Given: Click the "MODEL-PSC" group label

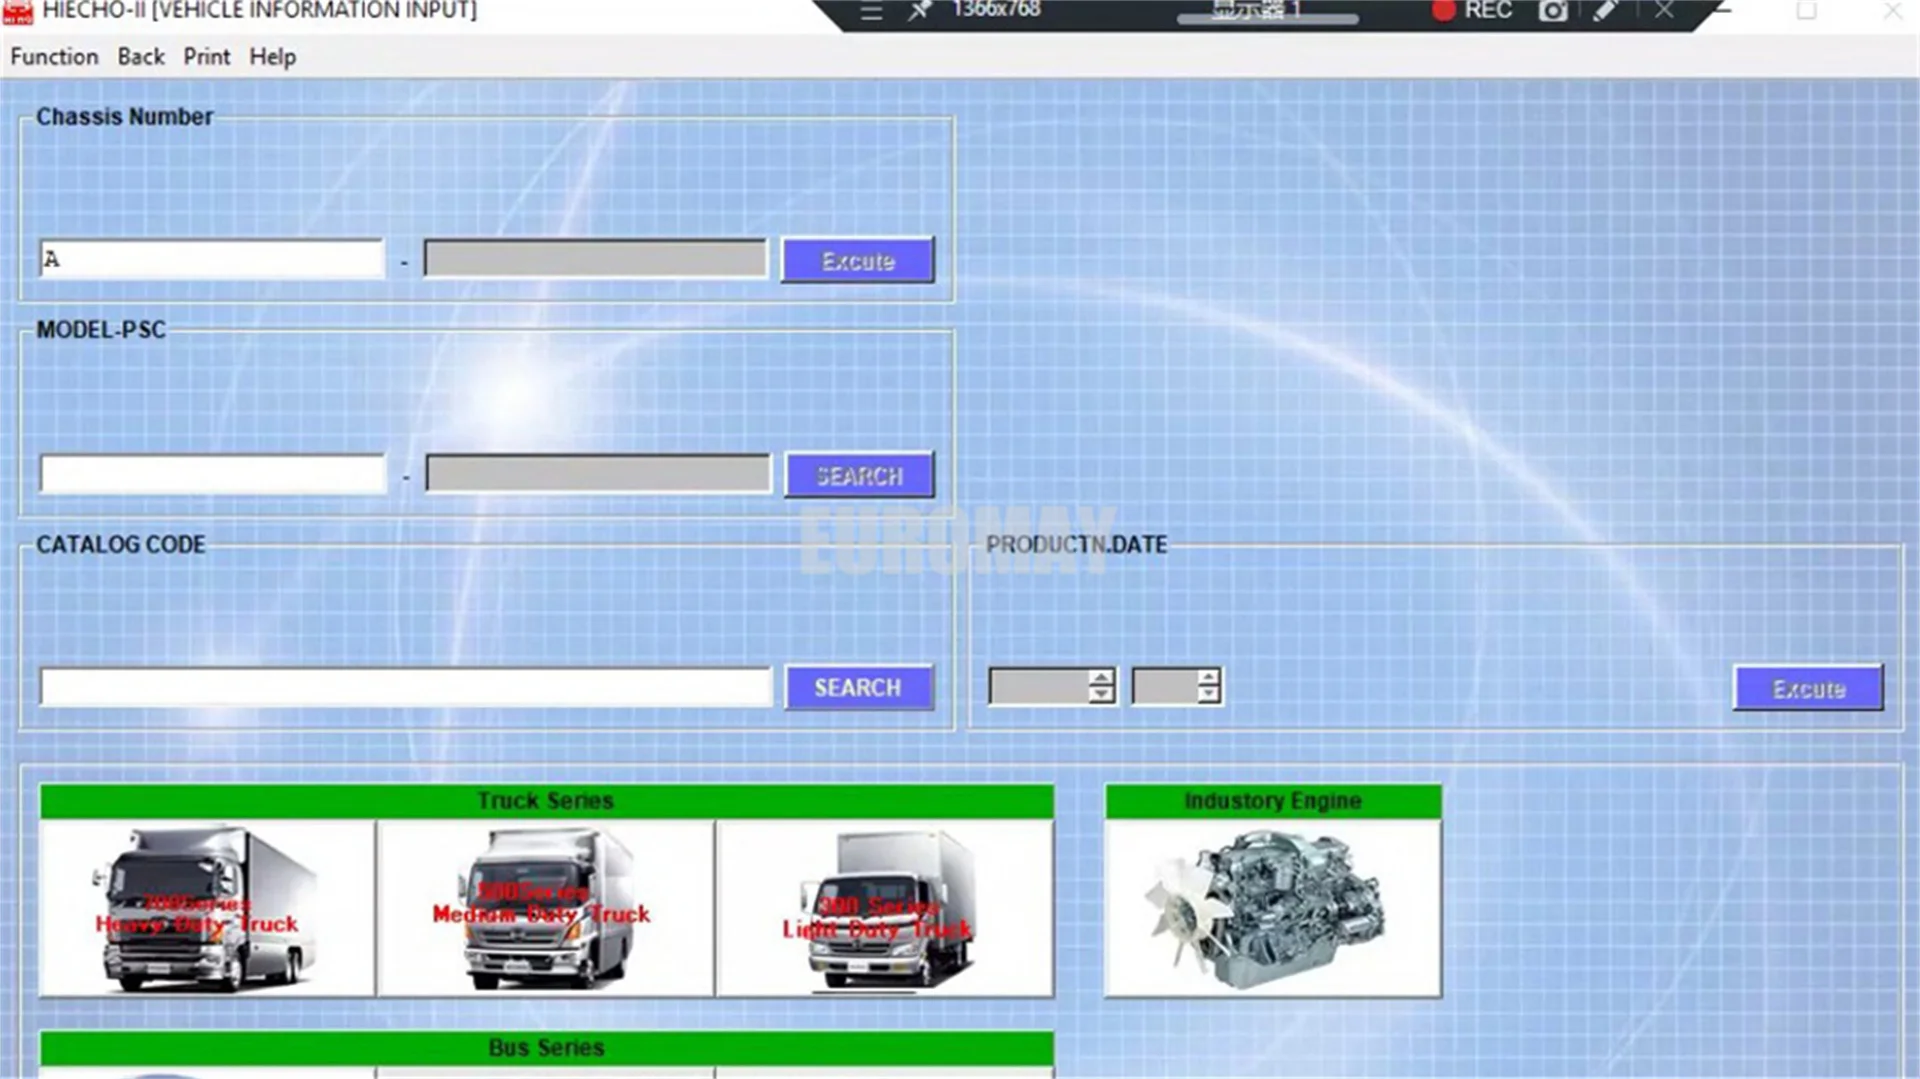Looking at the screenshot, I should click(x=101, y=330).
